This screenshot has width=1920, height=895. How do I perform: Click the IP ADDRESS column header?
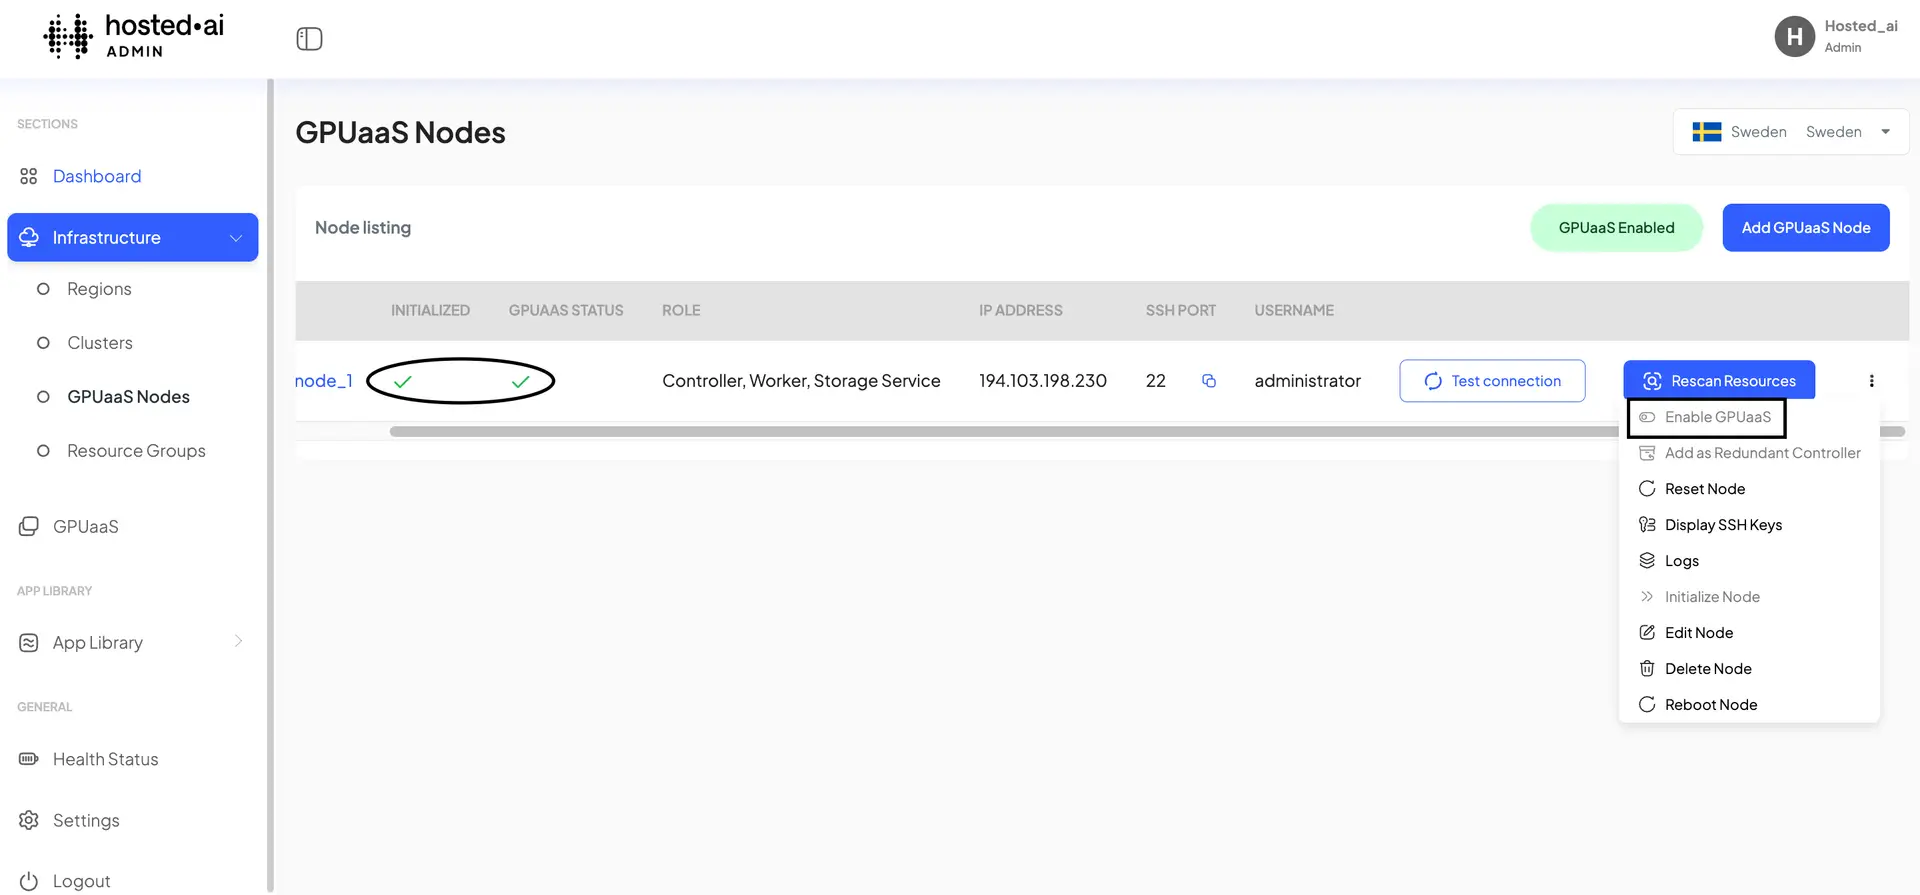1021,311
